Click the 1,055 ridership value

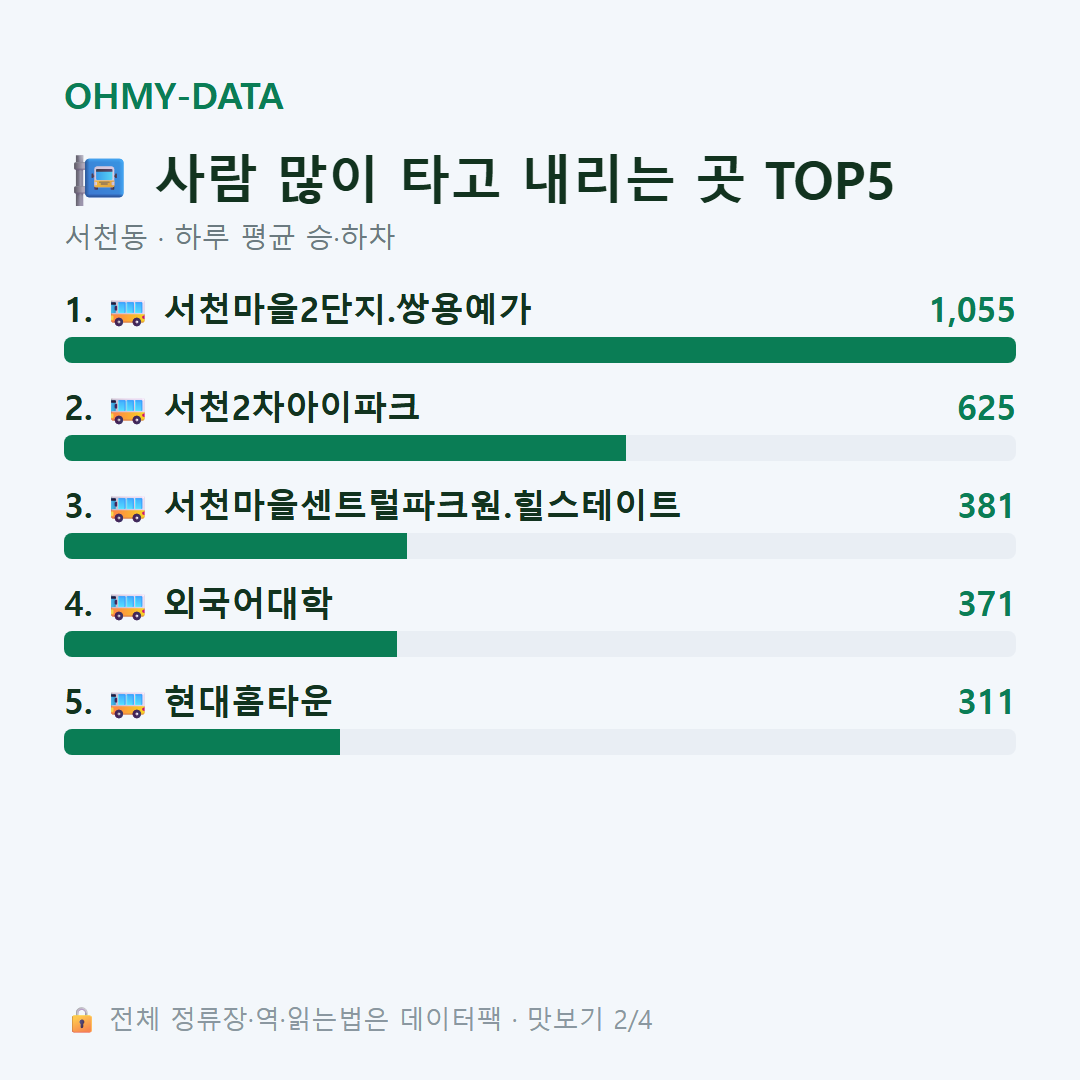click(972, 310)
